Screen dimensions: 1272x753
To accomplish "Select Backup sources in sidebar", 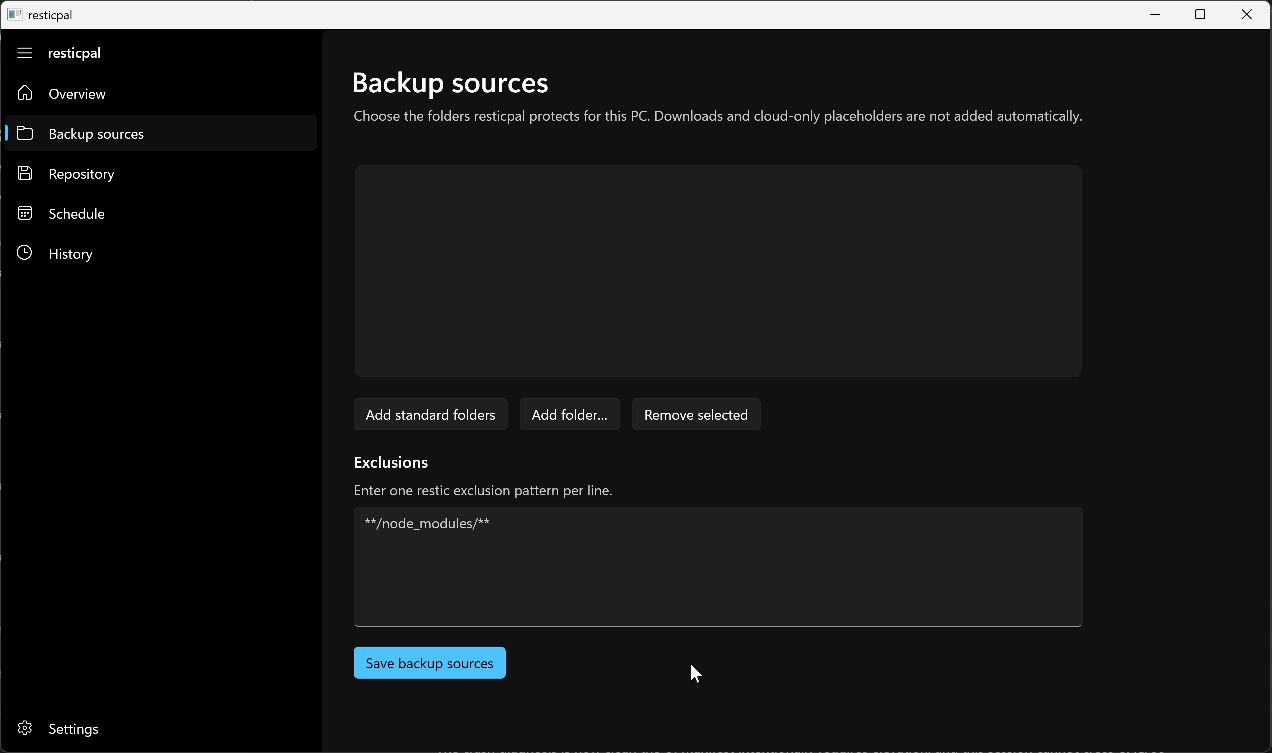I will coord(161,133).
